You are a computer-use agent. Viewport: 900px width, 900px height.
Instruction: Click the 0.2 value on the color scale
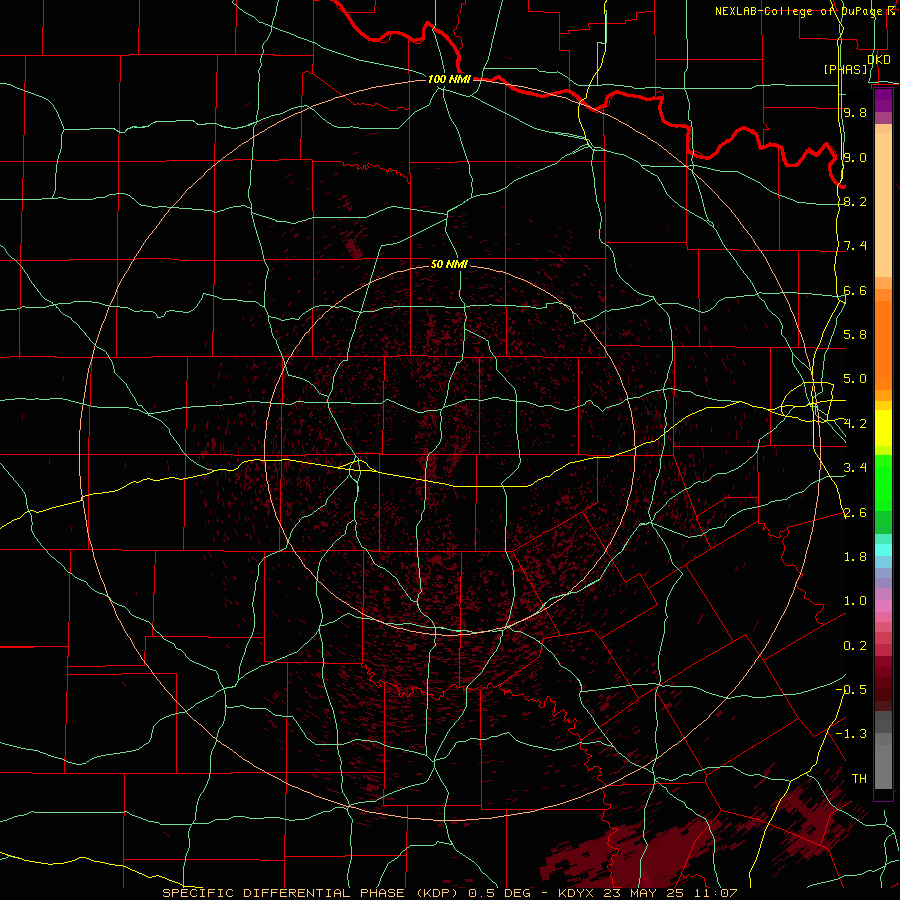point(855,646)
